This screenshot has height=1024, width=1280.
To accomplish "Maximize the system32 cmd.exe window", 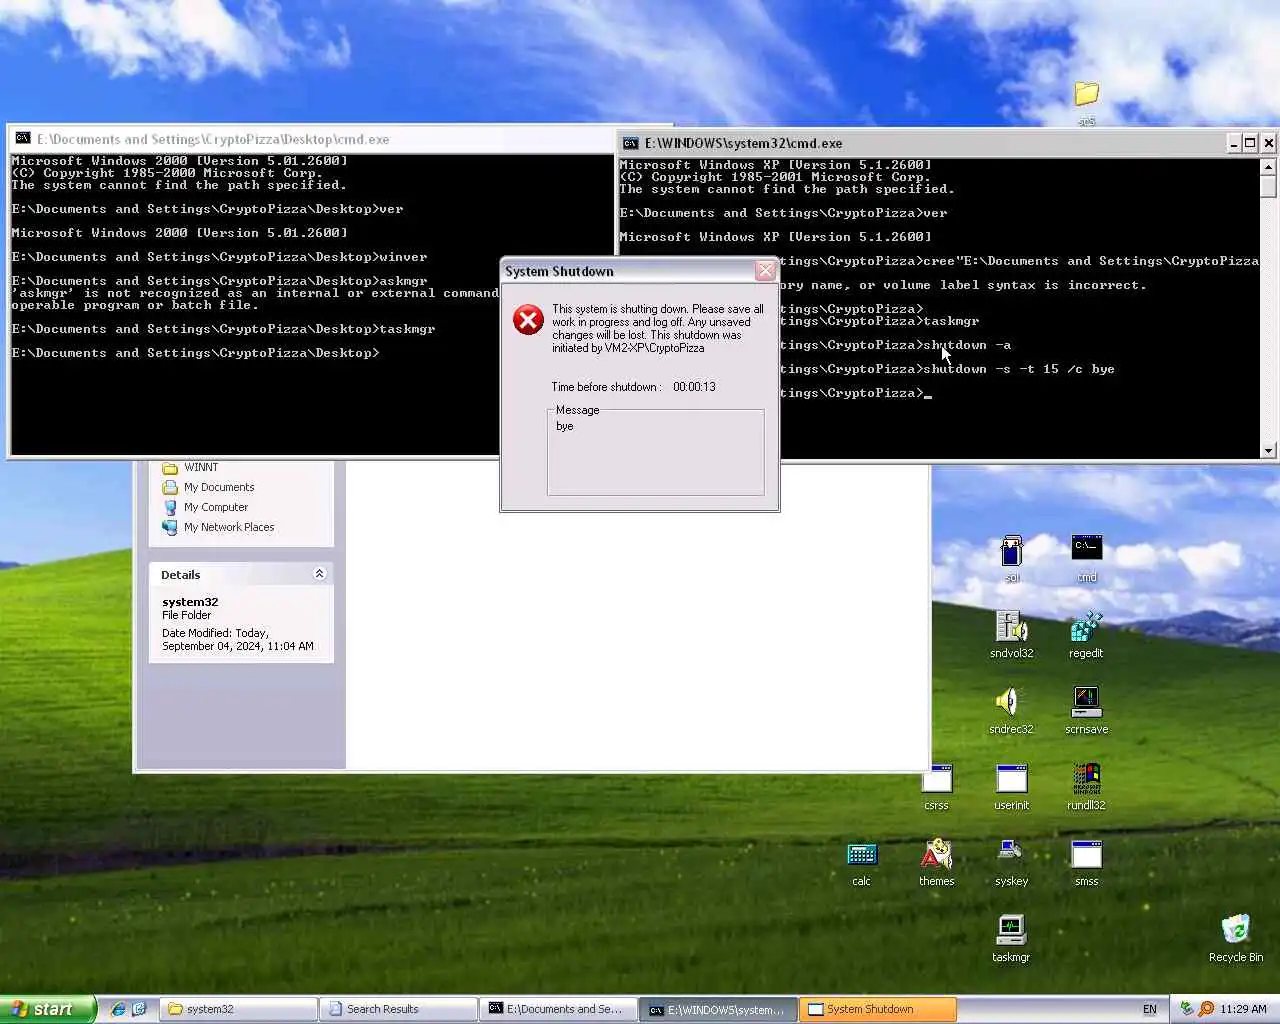I will point(1250,143).
